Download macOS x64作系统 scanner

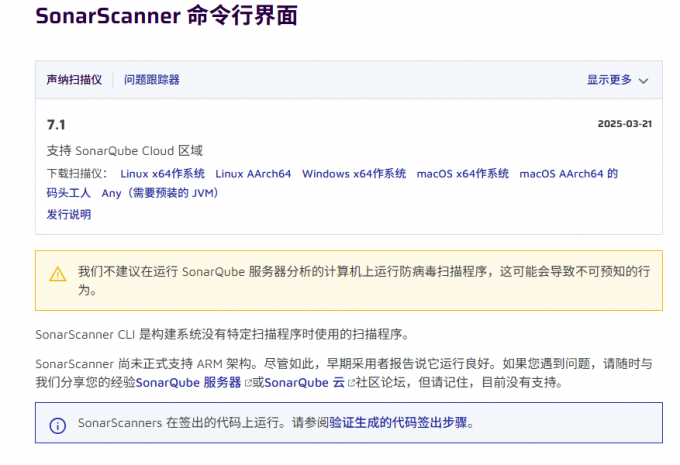tap(463, 174)
